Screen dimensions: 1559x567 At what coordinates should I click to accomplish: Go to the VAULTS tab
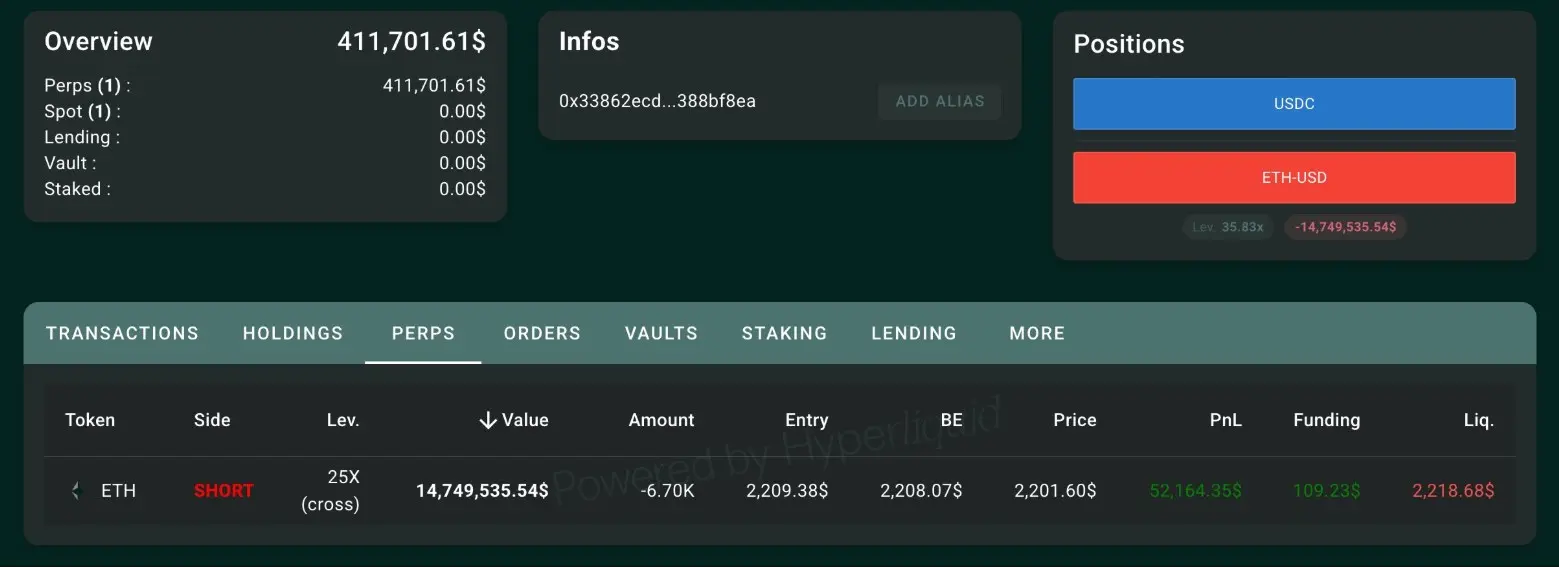(661, 333)
